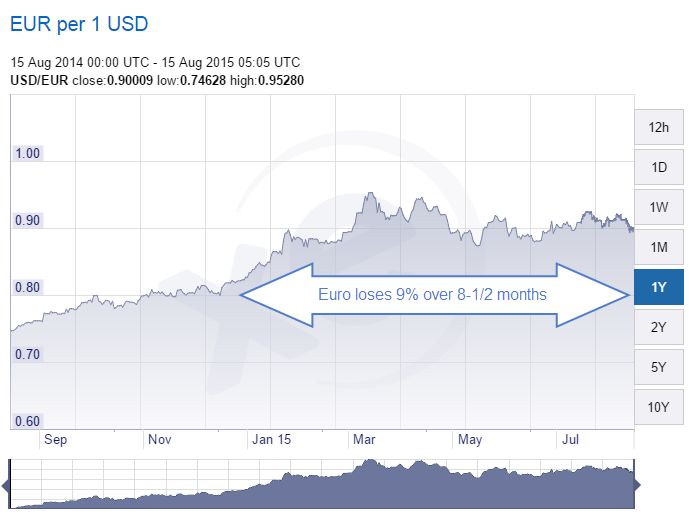The height and width of the screenshot is (521, 689).
Task: Choose the 1W time range
Action: coord(658,207)
